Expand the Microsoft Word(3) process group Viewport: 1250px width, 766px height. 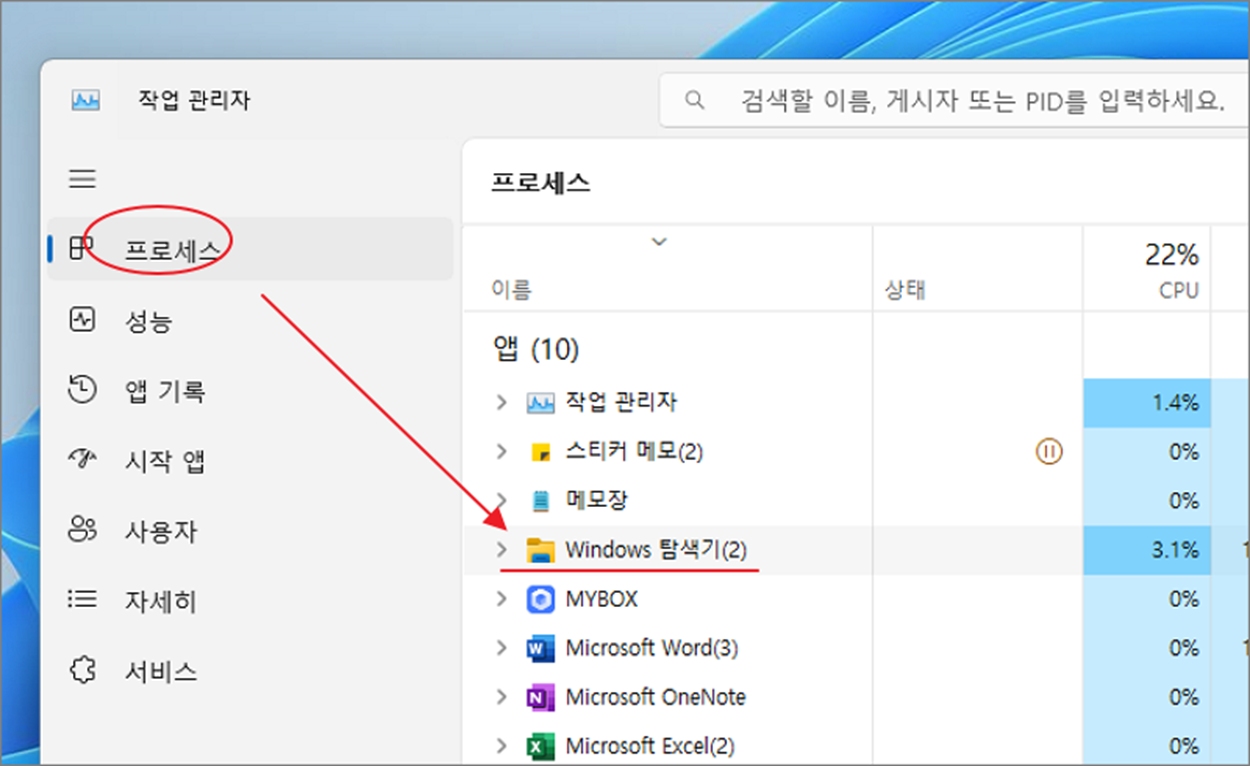point(502,648)
